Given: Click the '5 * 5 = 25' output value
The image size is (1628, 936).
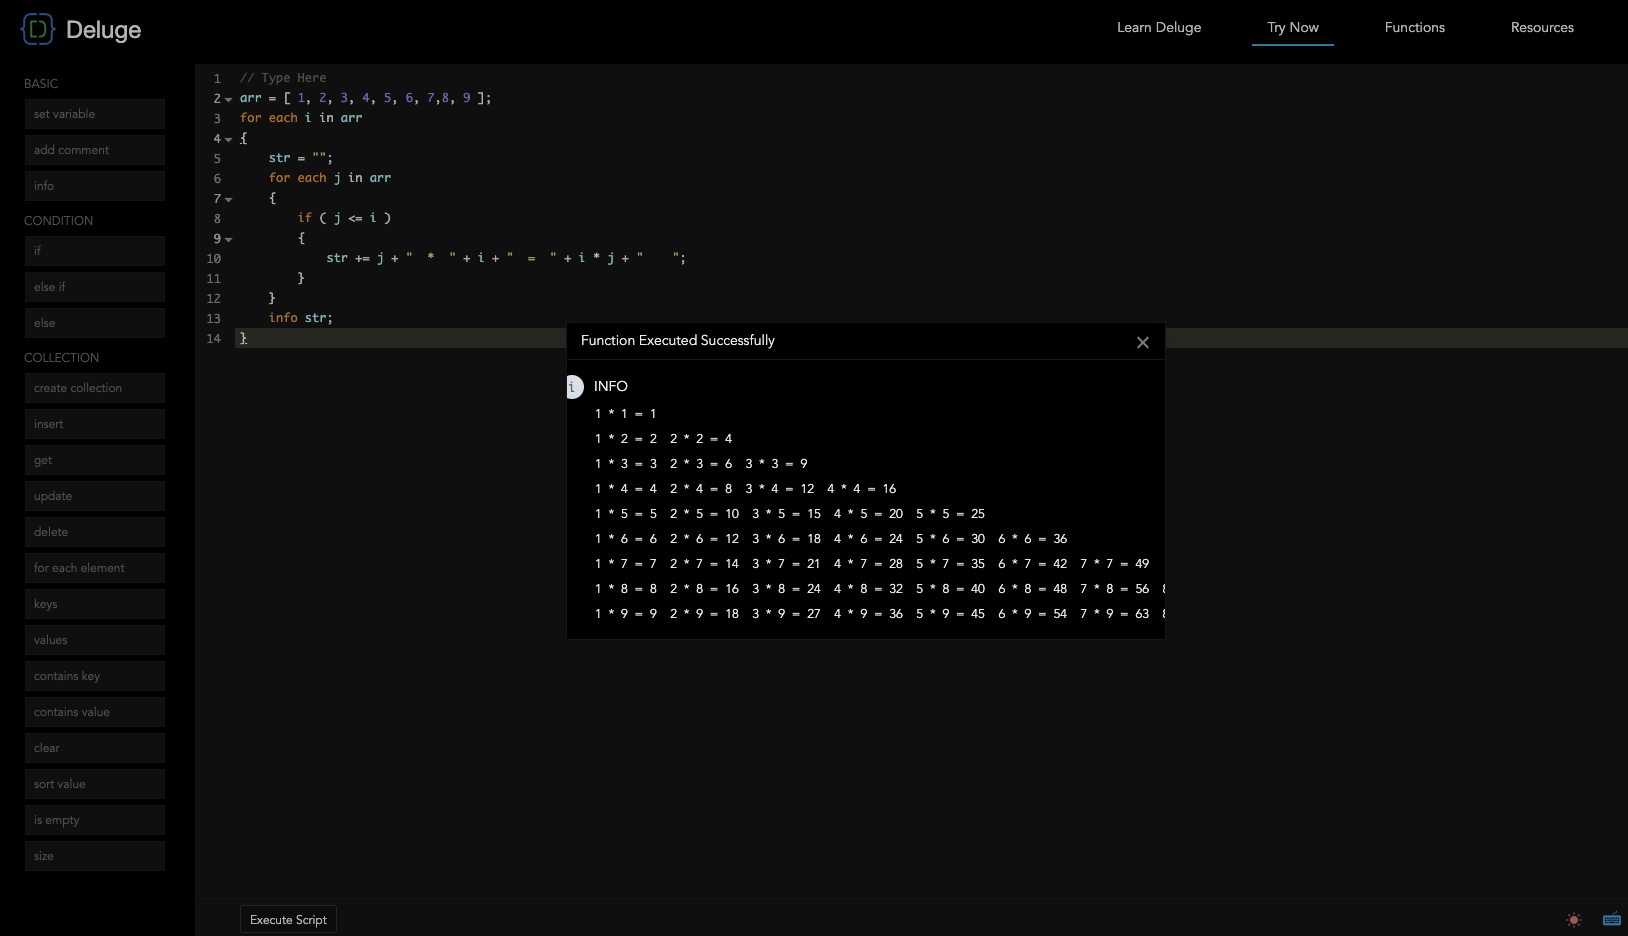Looking at the screenshot, I should pyautogui.click(x=950, y=514).
